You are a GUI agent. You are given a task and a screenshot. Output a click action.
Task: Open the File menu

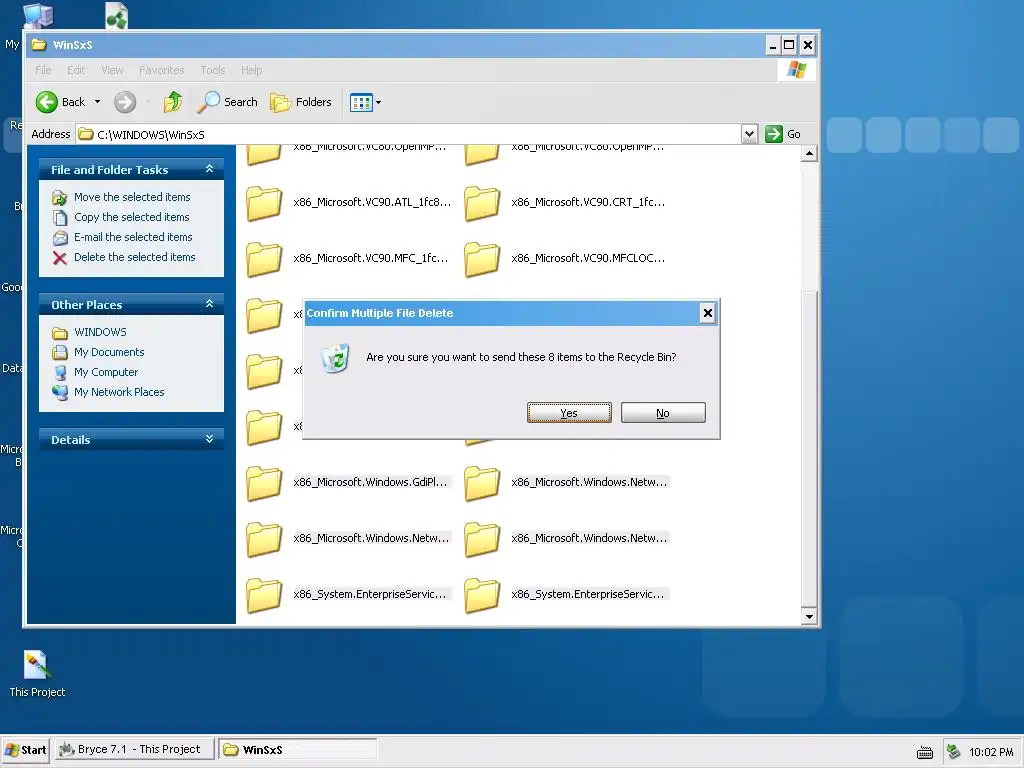tap(43, 70)
